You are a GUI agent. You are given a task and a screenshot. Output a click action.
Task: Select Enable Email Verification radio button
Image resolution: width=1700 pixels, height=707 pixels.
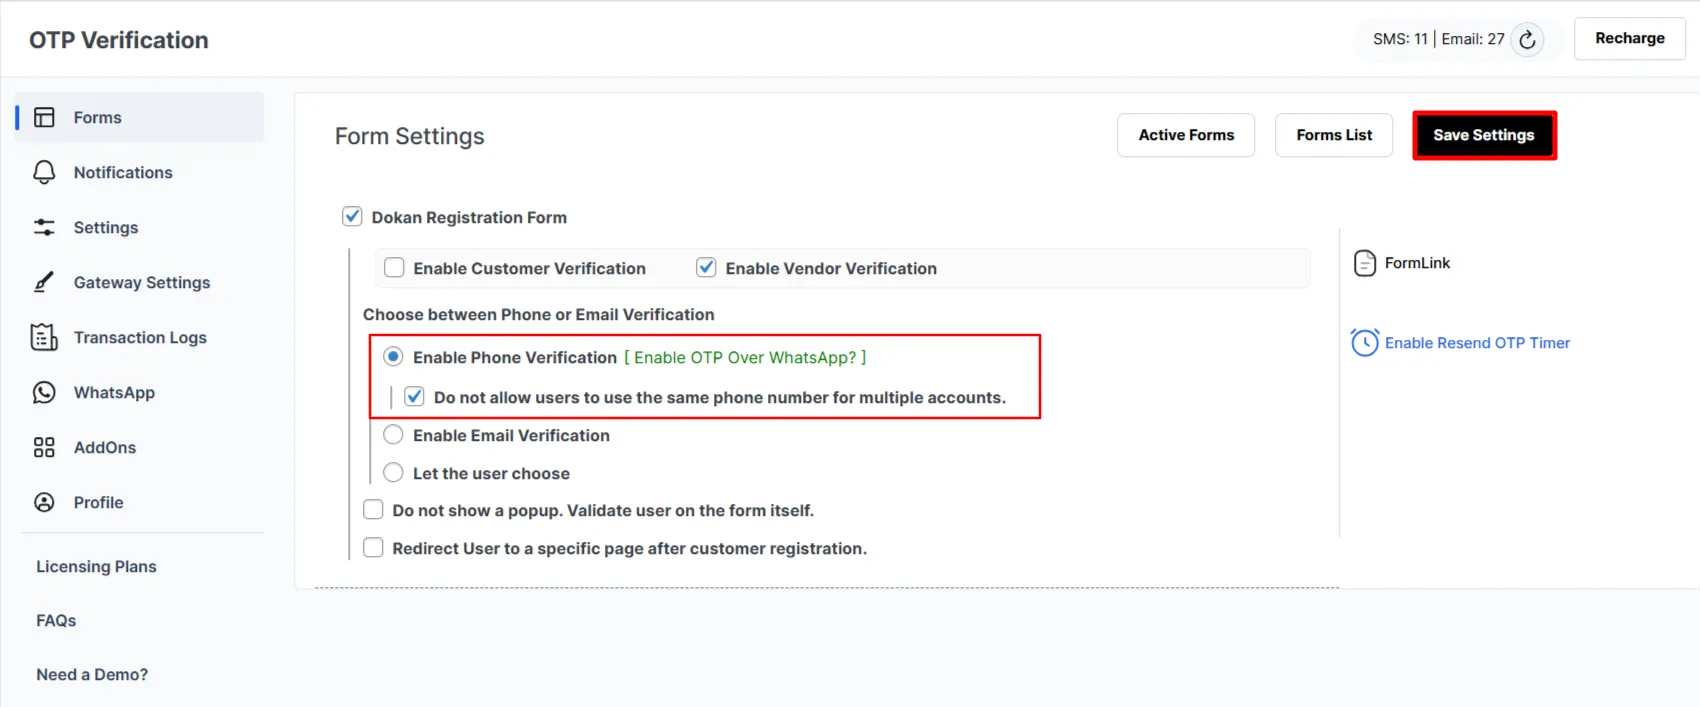point(393,434)
